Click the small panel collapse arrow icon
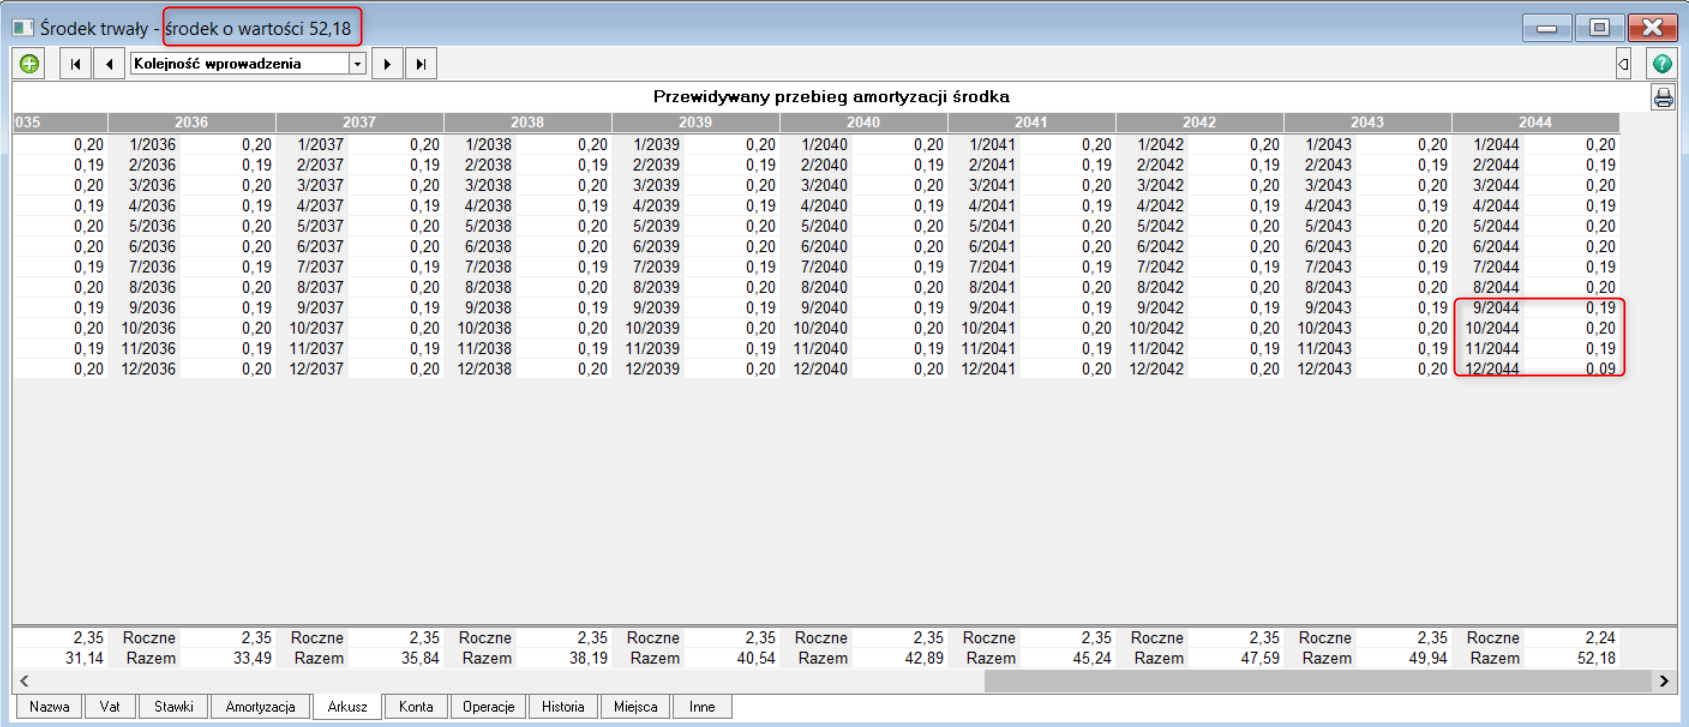The height and width of the screenshot is (727, 1689). (x=1623, y=64)
